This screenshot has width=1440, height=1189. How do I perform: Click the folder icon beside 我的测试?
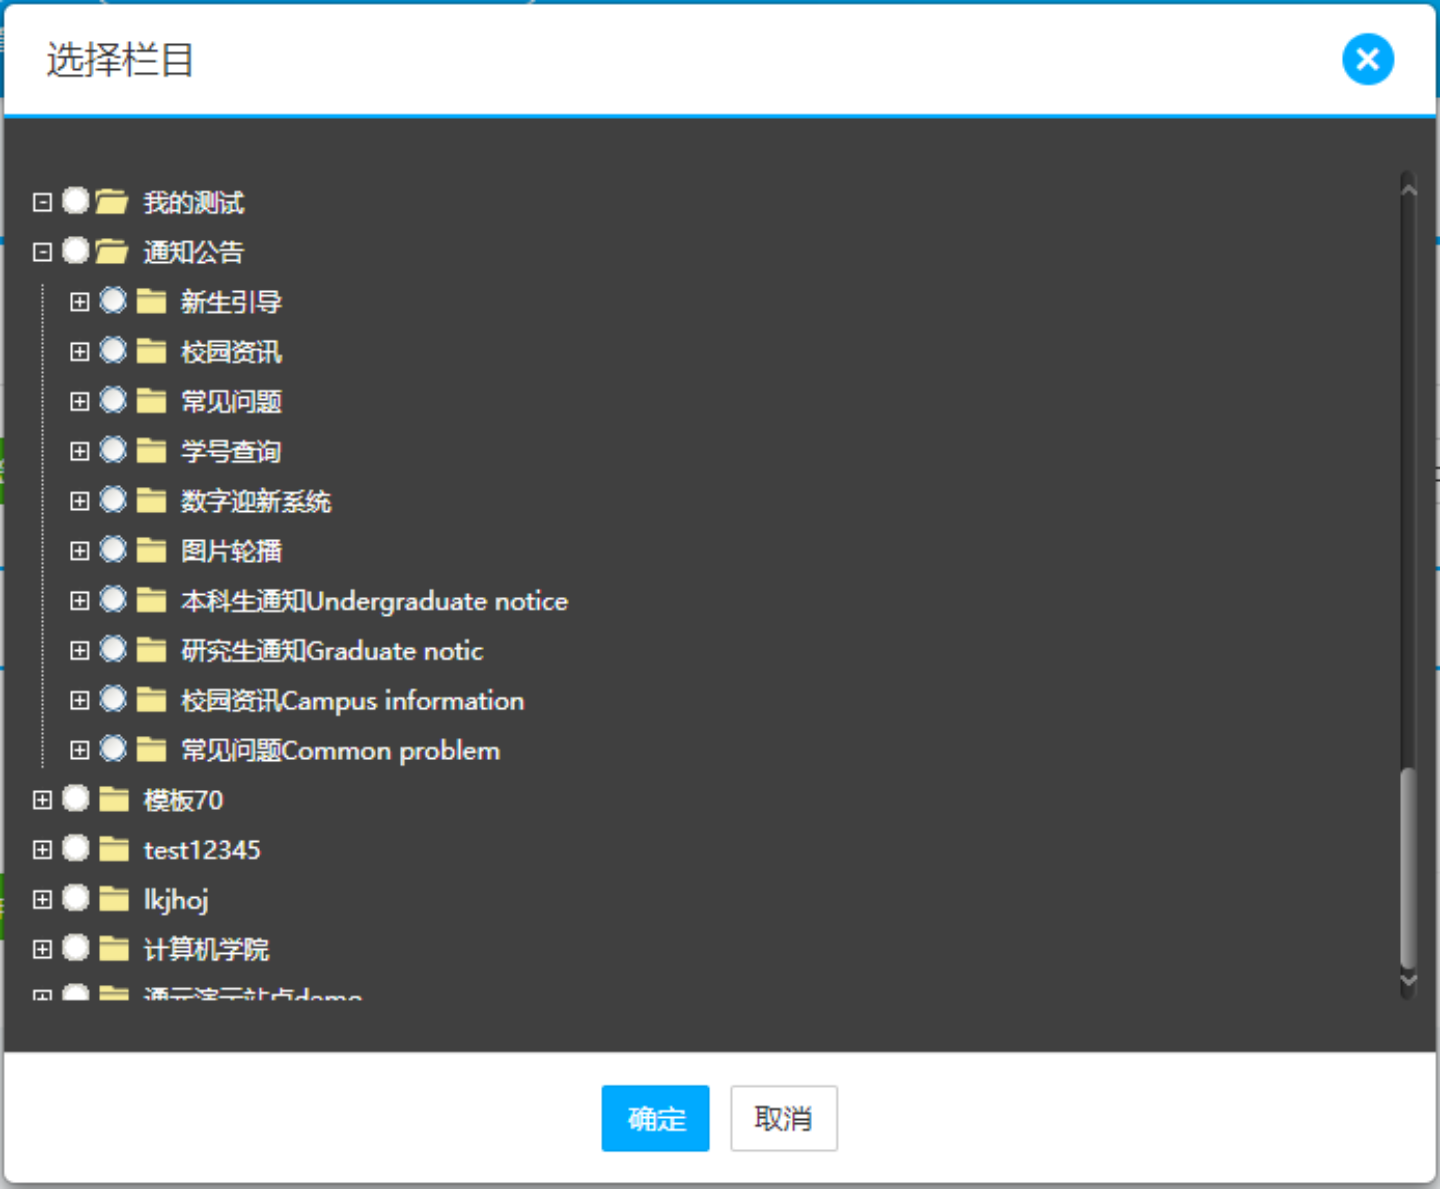pos(112,203)
